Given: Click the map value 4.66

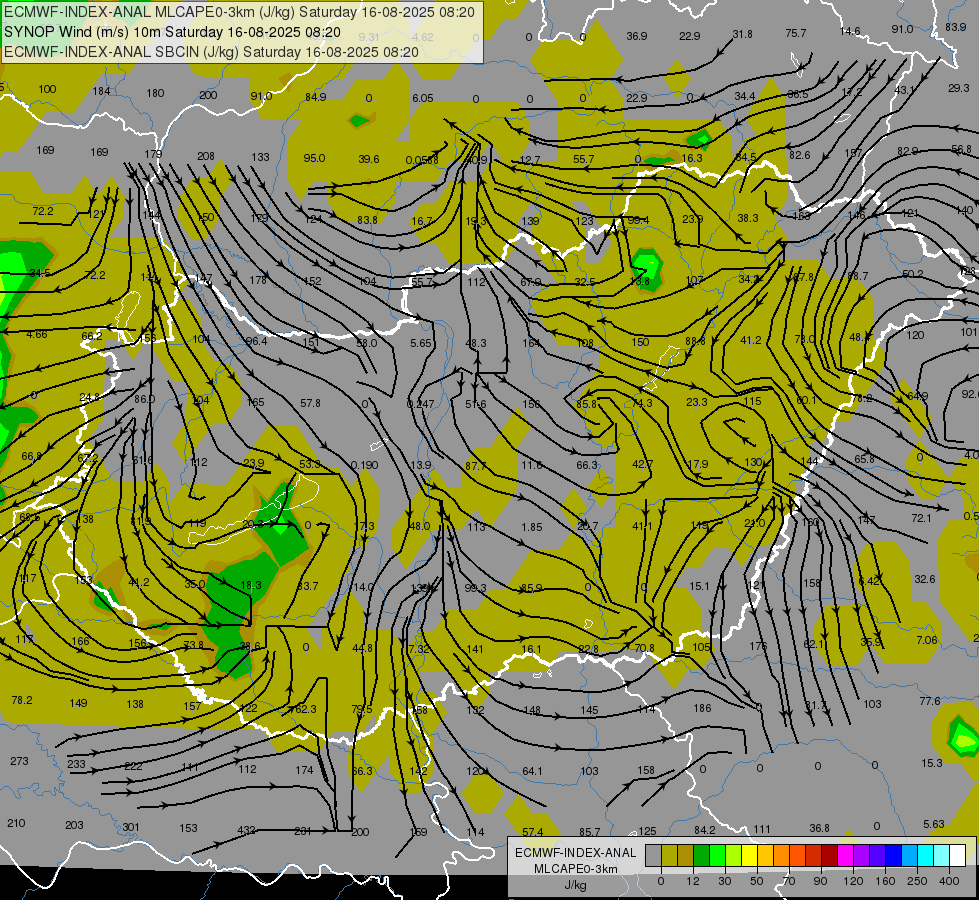Looking at the screenshot, I should (x=37, y=334).
